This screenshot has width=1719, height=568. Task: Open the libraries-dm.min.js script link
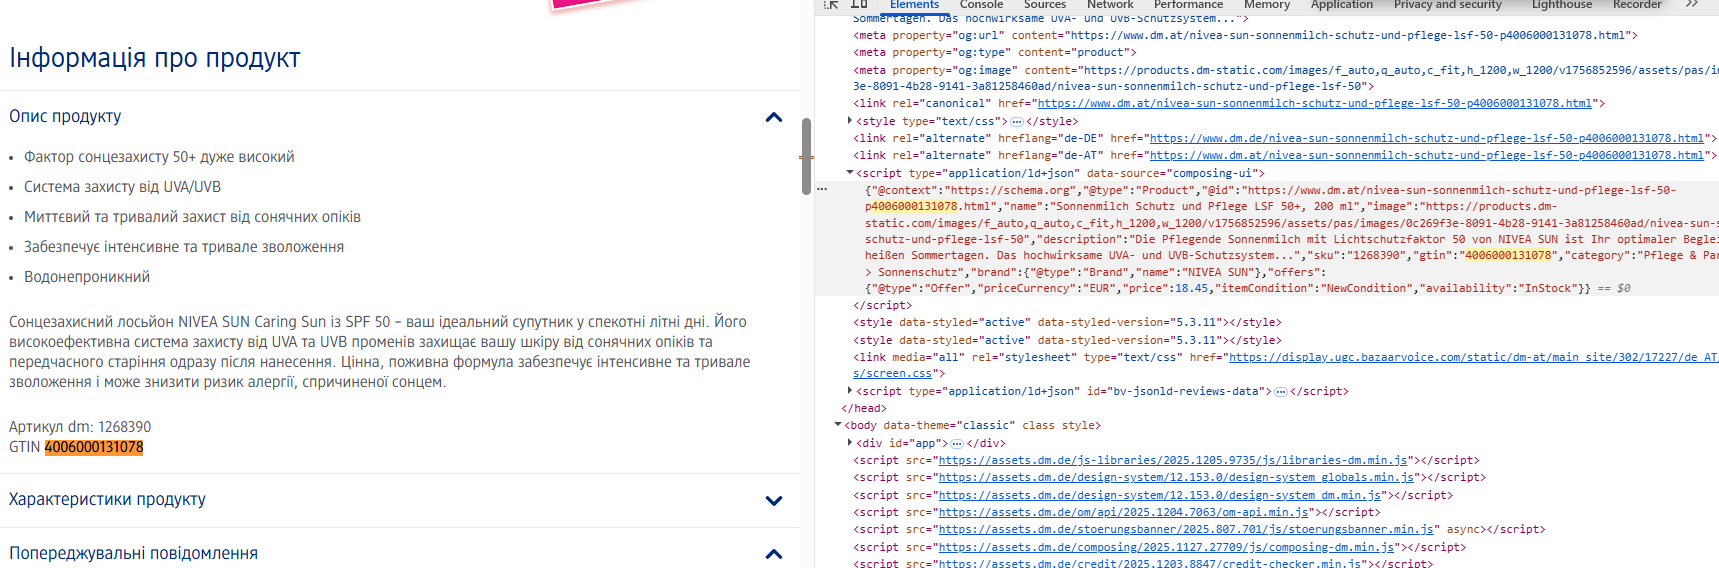[x=1173, y=461]
